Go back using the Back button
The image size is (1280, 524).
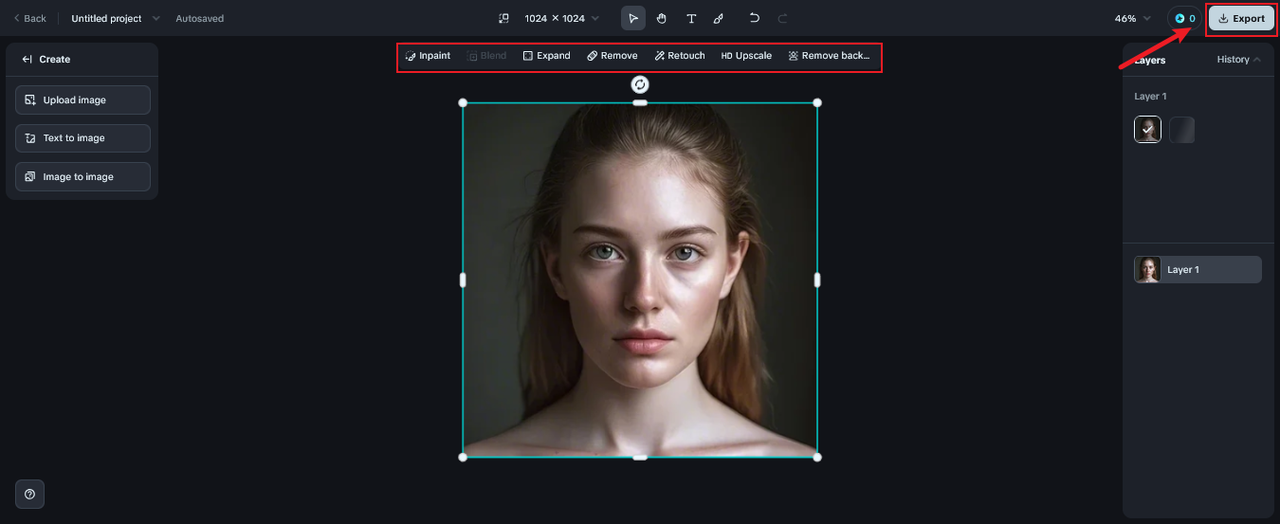tap(30, 18)
